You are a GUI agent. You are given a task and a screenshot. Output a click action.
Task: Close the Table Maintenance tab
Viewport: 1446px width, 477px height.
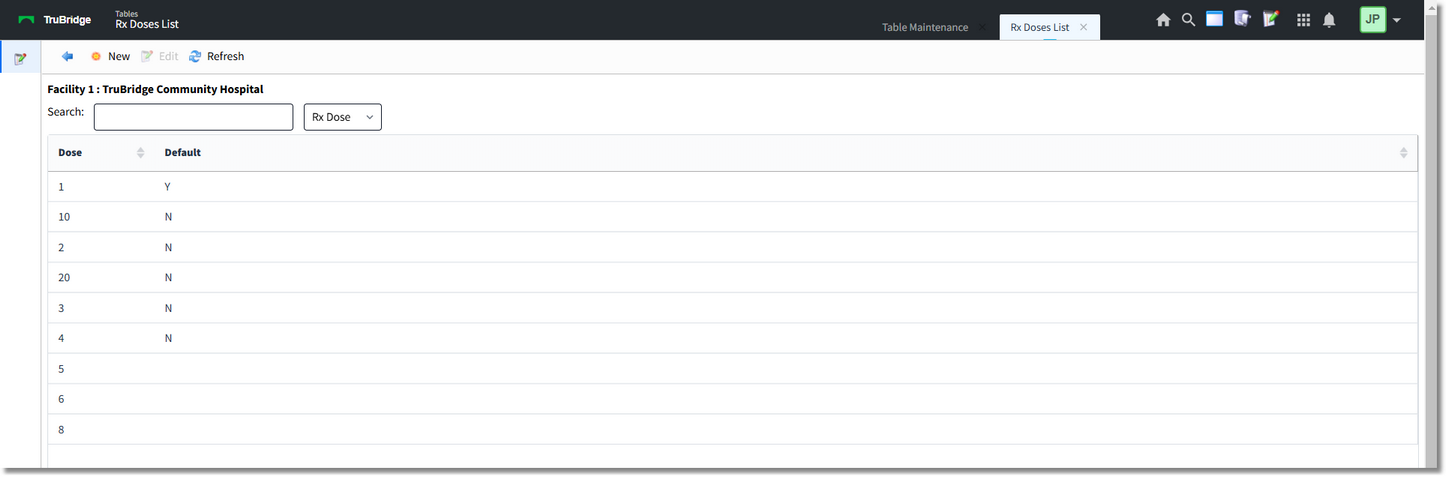pos(983,27)
